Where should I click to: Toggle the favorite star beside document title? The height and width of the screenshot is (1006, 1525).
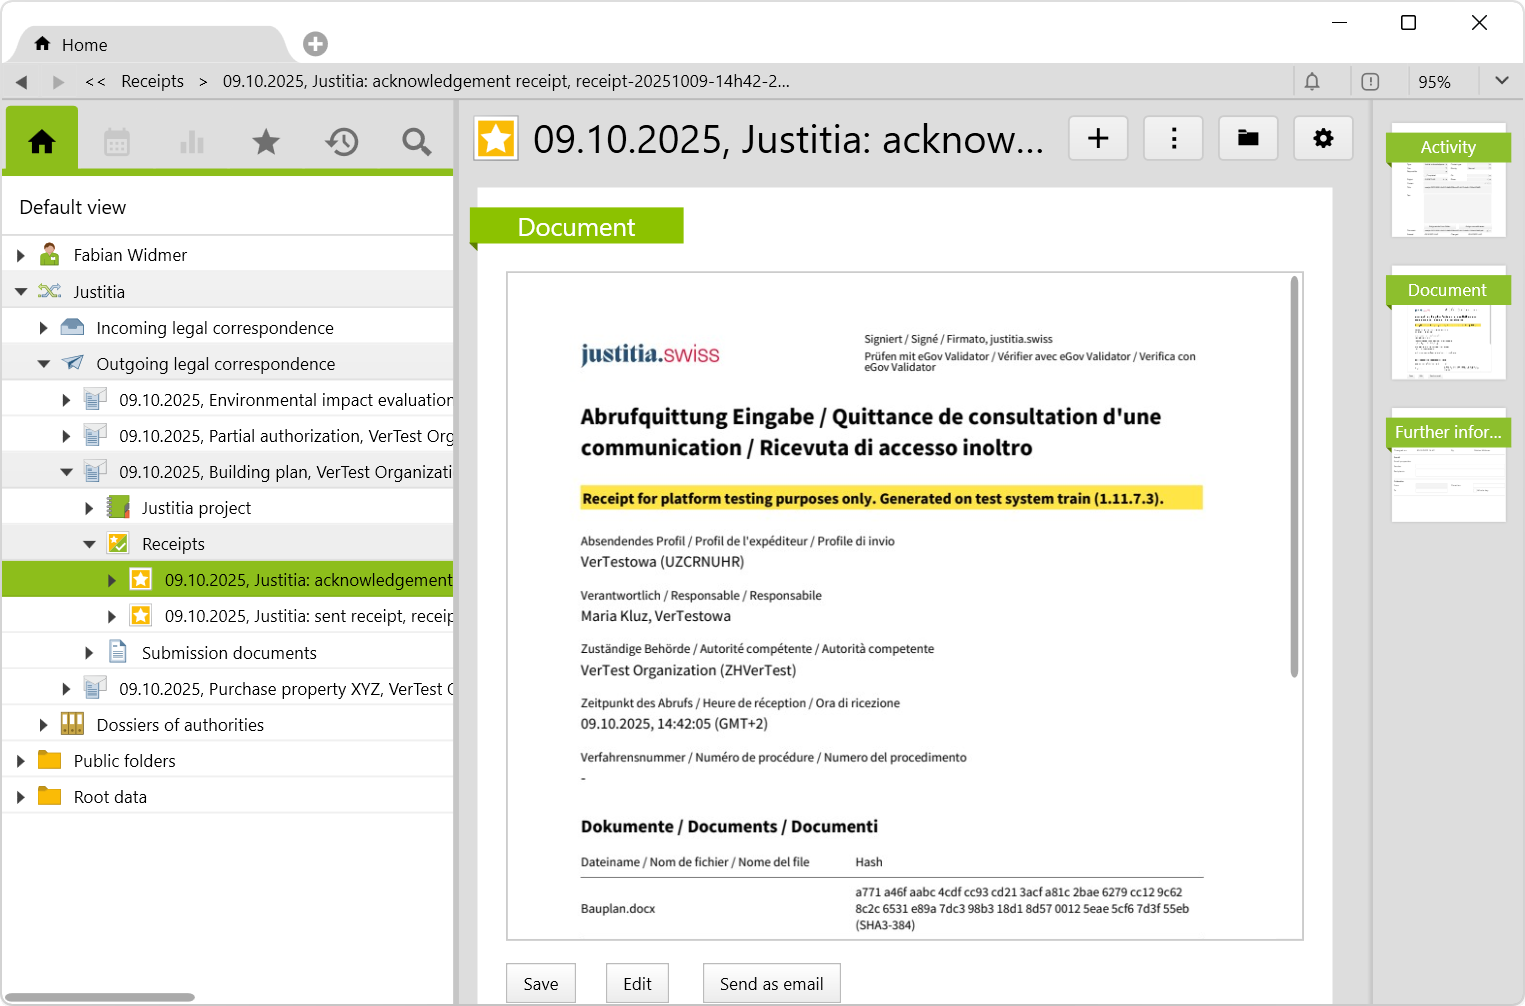click(496, 139)
